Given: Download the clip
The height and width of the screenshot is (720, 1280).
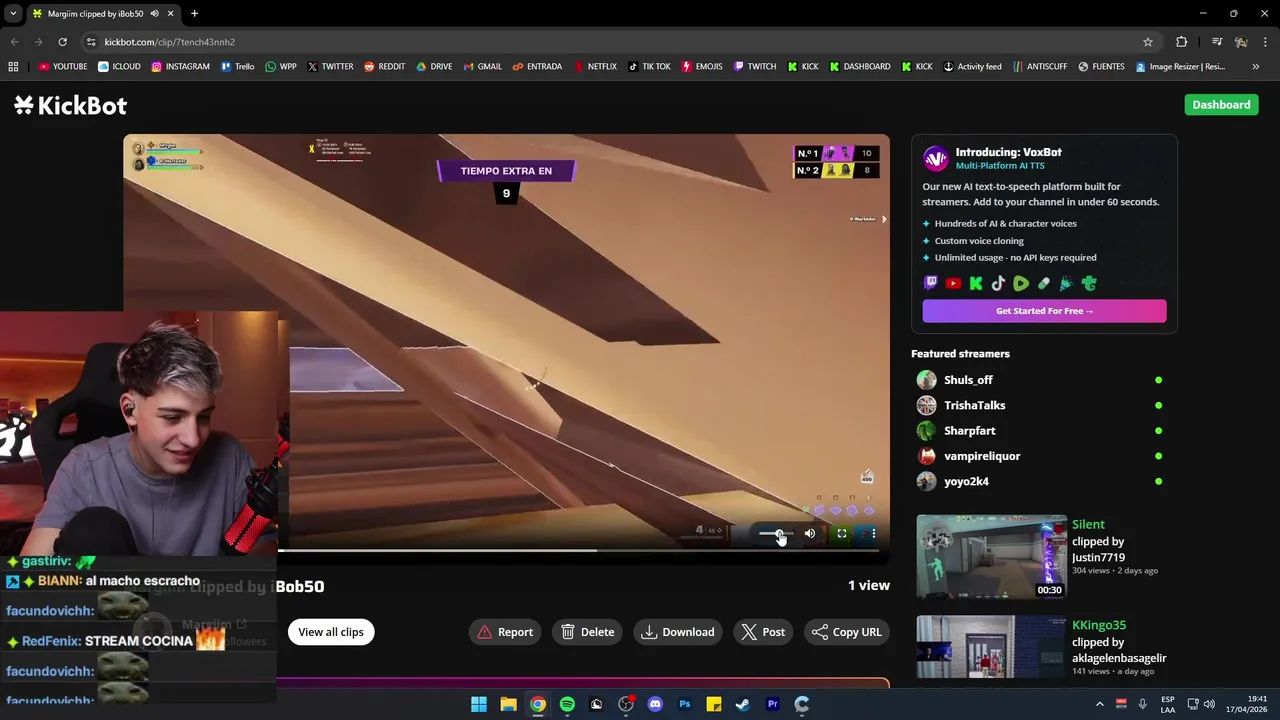Looking at the screenshot, I should pos(678,632).
